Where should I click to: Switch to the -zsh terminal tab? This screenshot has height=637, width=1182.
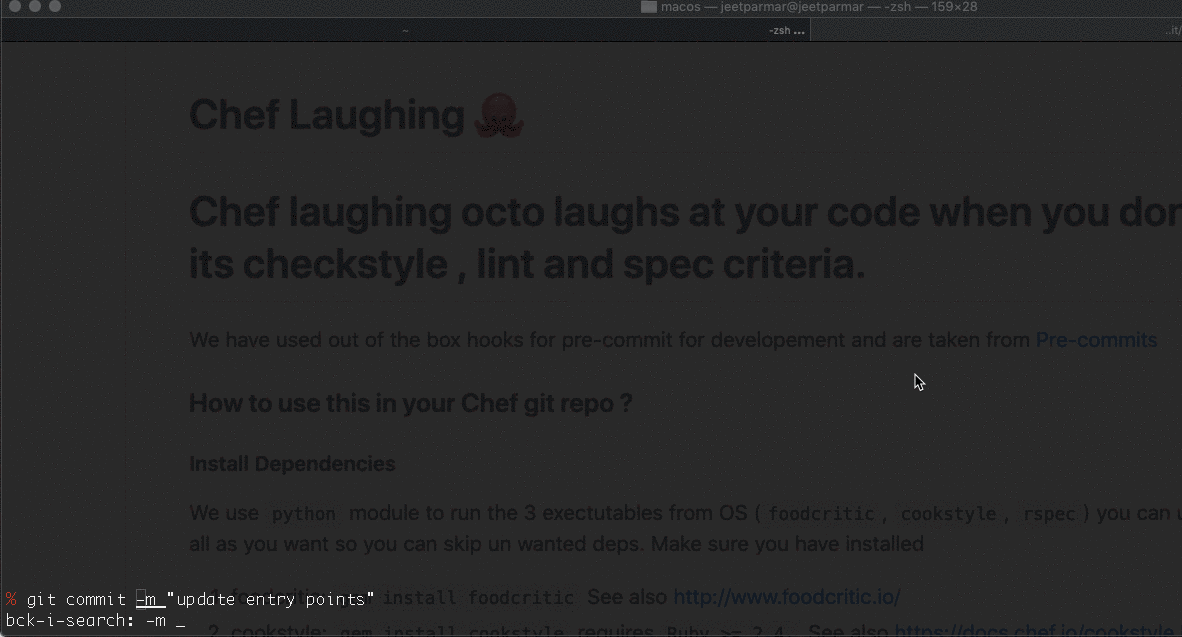tap(786, 31)
